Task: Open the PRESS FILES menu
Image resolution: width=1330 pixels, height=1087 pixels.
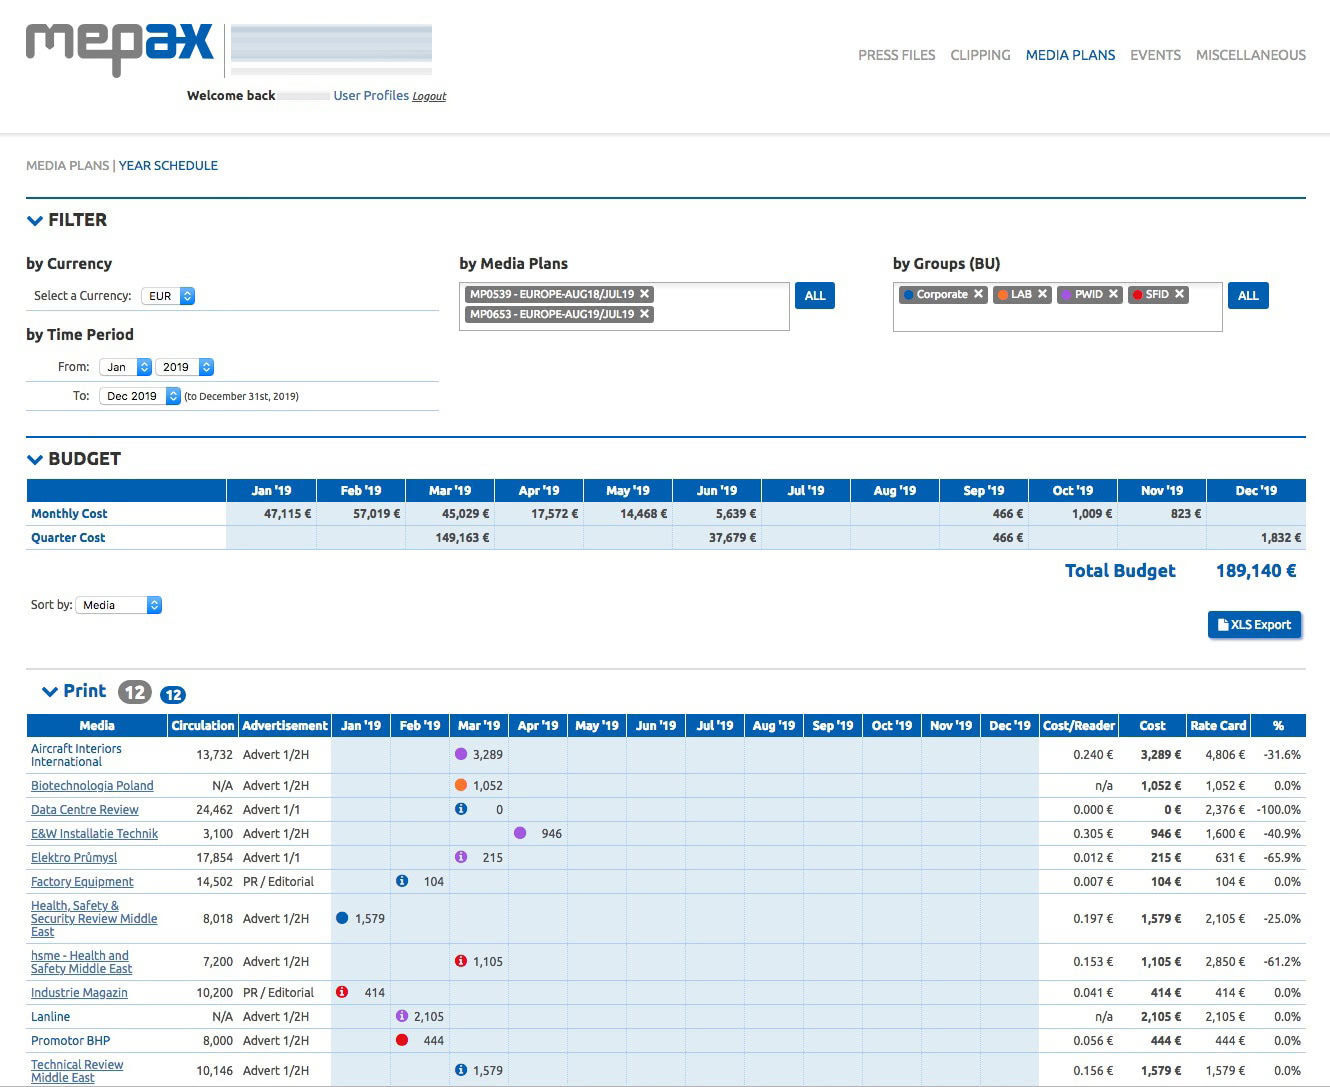Action: tap(897, 55)
